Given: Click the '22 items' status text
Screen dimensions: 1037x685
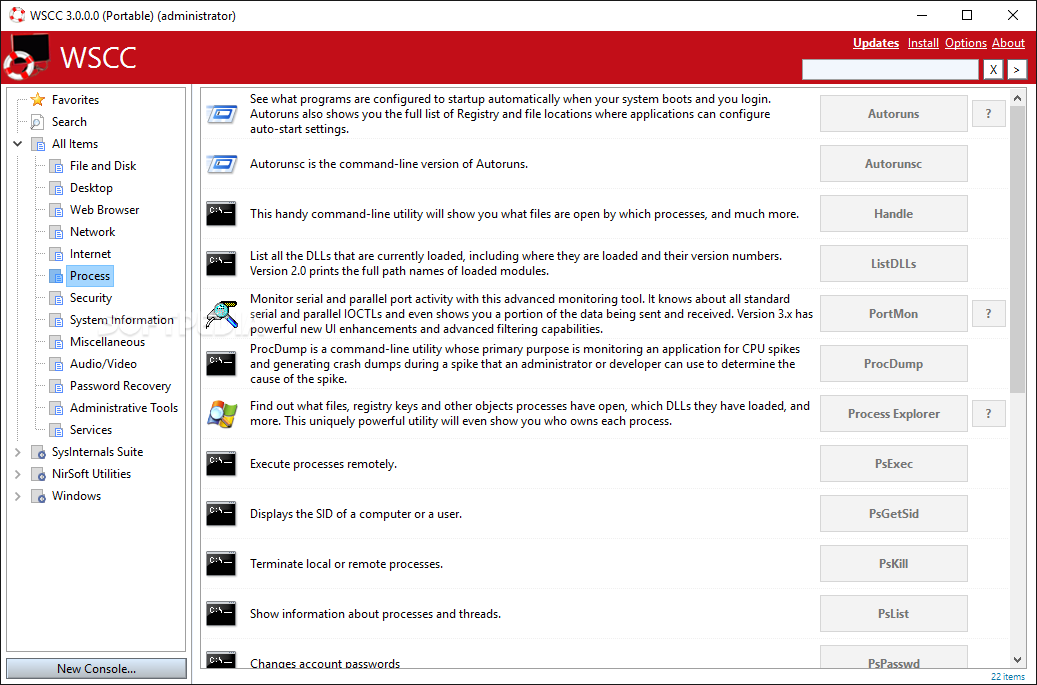Looking at the screenshot, I should 1008,676.
